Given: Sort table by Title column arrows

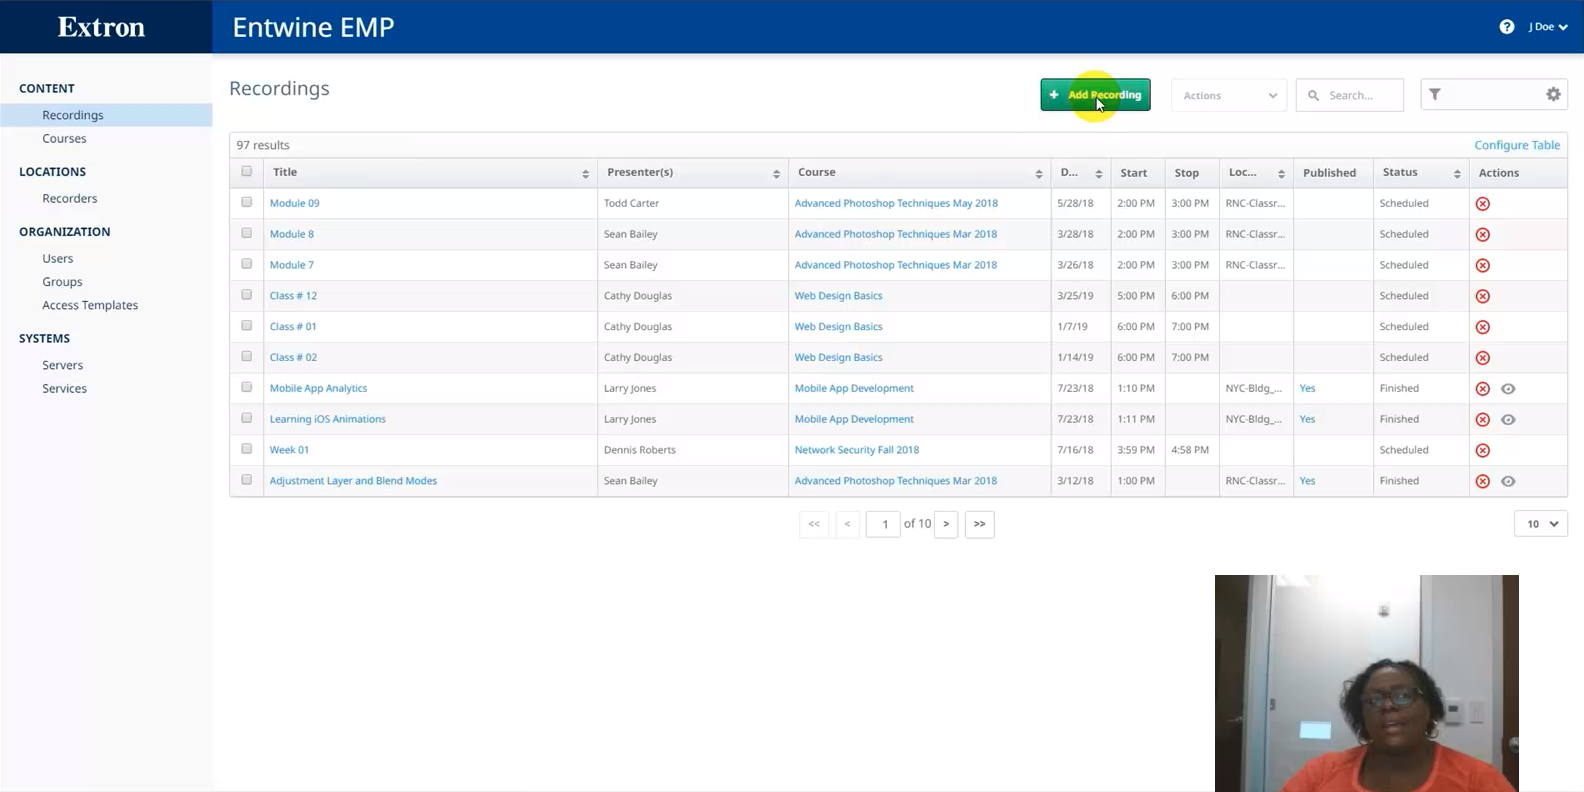Looking at the screenshot, I should pos(585,174).
